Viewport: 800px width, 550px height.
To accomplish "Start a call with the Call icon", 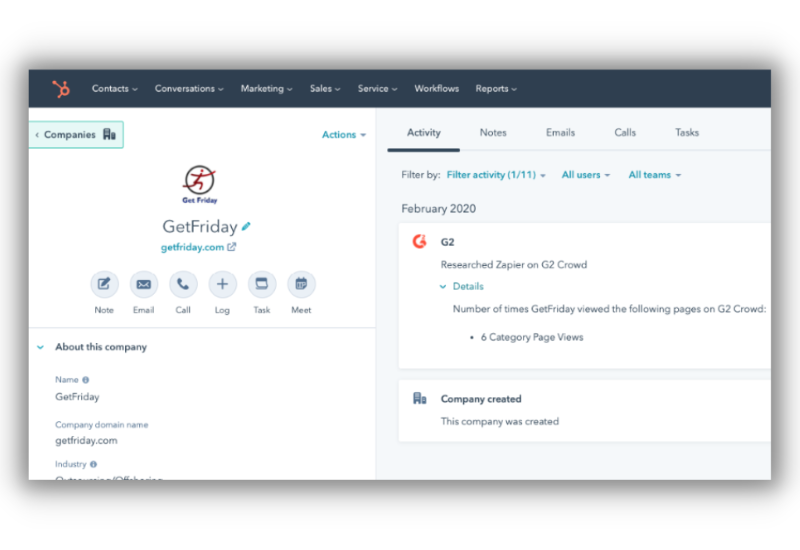I will click(x=183, y=284).
